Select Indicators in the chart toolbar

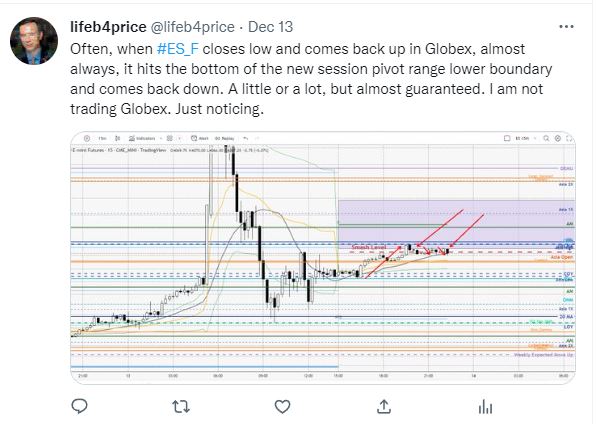tap(142, 138)
